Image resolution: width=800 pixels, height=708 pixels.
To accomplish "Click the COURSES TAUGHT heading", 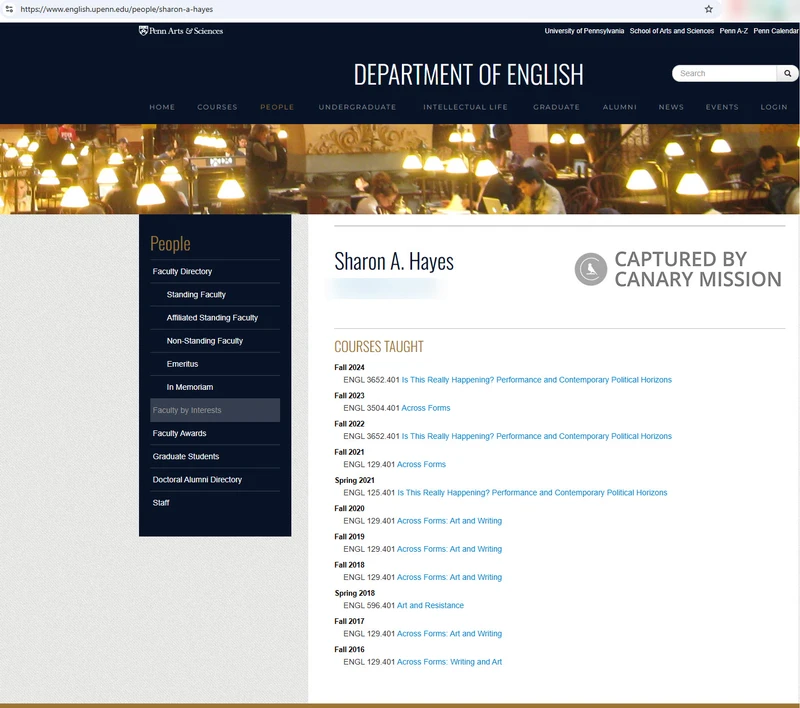I will 379,347.
